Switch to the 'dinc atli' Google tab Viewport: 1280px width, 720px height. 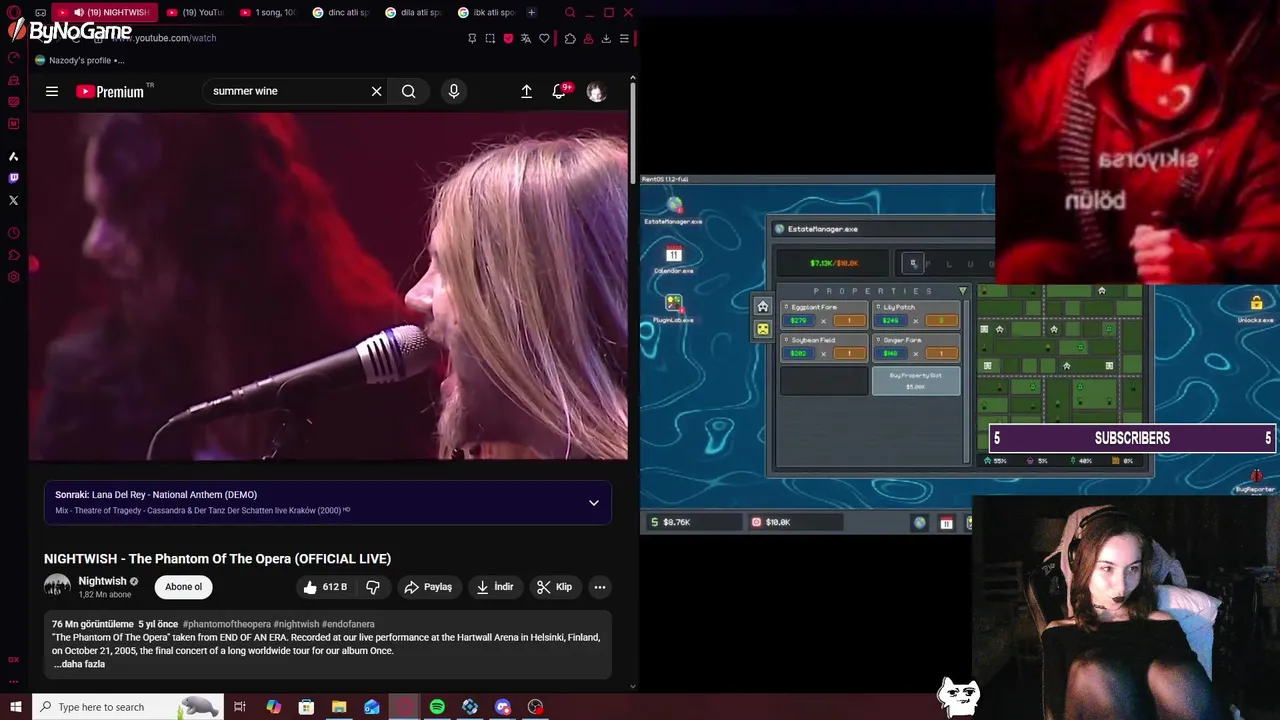pyautogui.click(x=341, y=12)
